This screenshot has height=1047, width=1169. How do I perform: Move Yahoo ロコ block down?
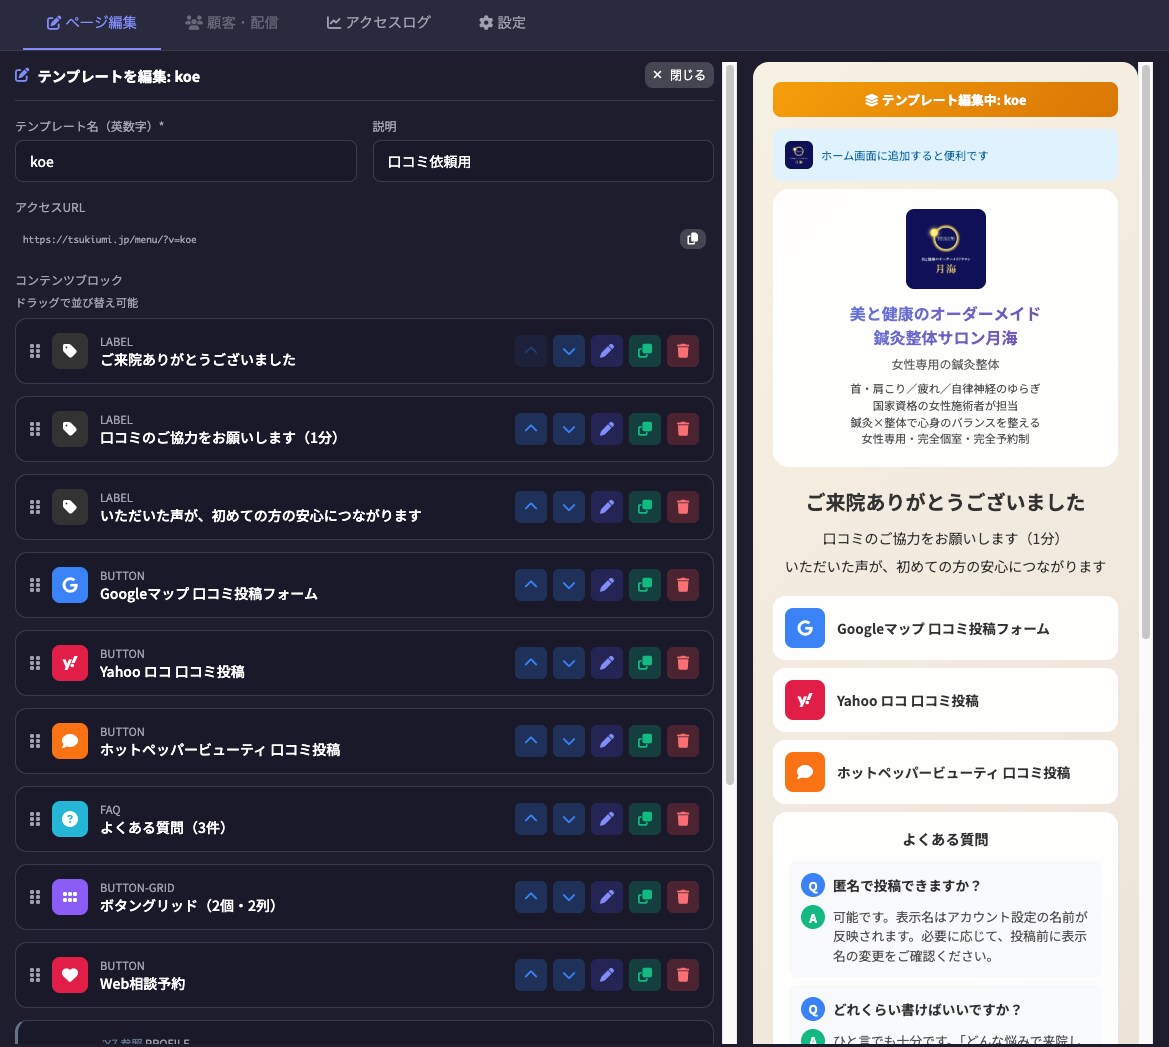tap(569, 663)
